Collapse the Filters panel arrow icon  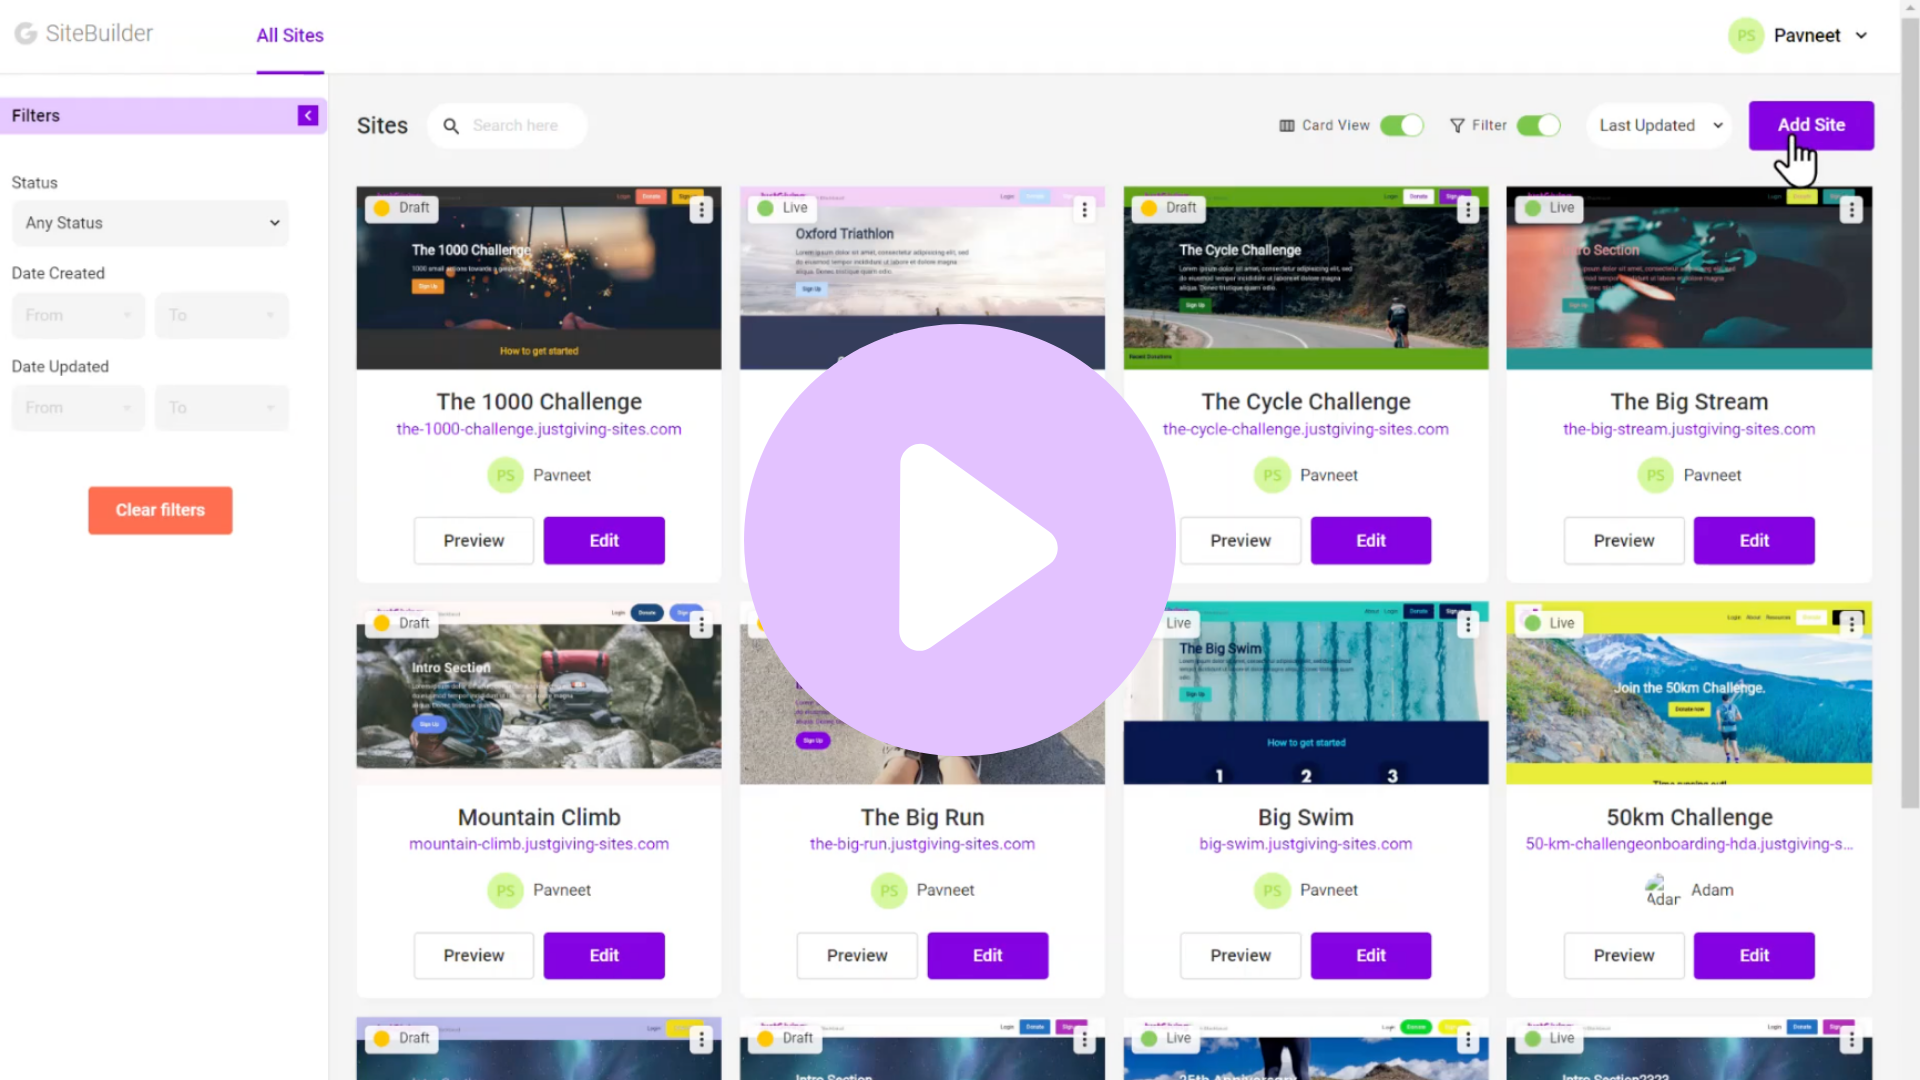point(308,116)
